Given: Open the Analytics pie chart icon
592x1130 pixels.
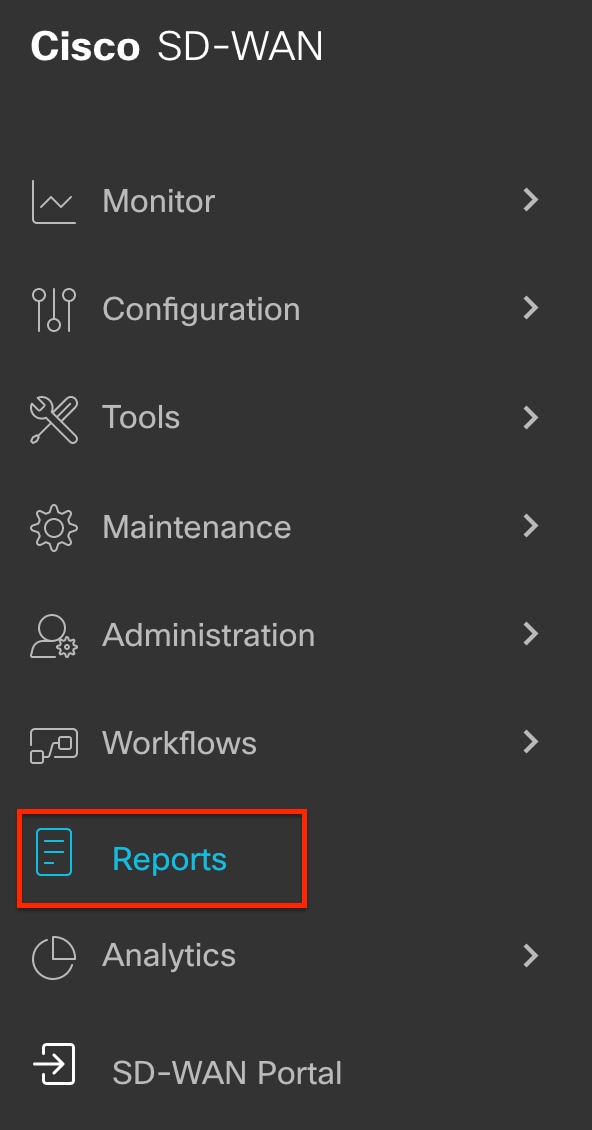Looking at the screenshot, I should pos(53,958).
